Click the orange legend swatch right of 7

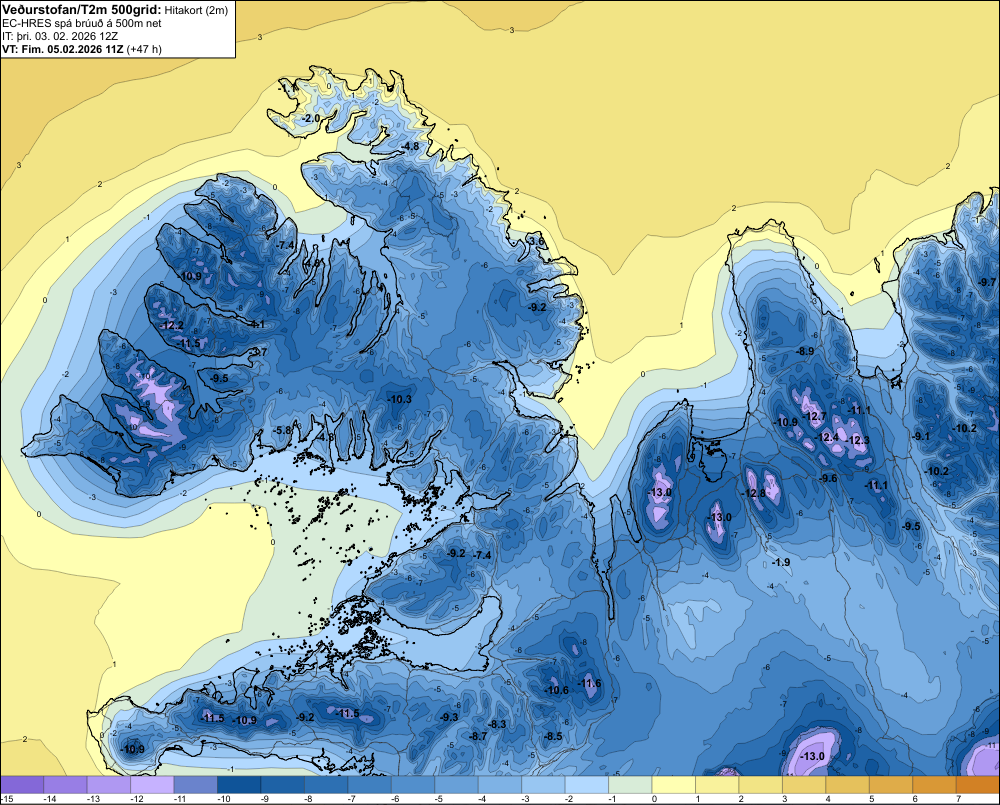coord(978,785)
